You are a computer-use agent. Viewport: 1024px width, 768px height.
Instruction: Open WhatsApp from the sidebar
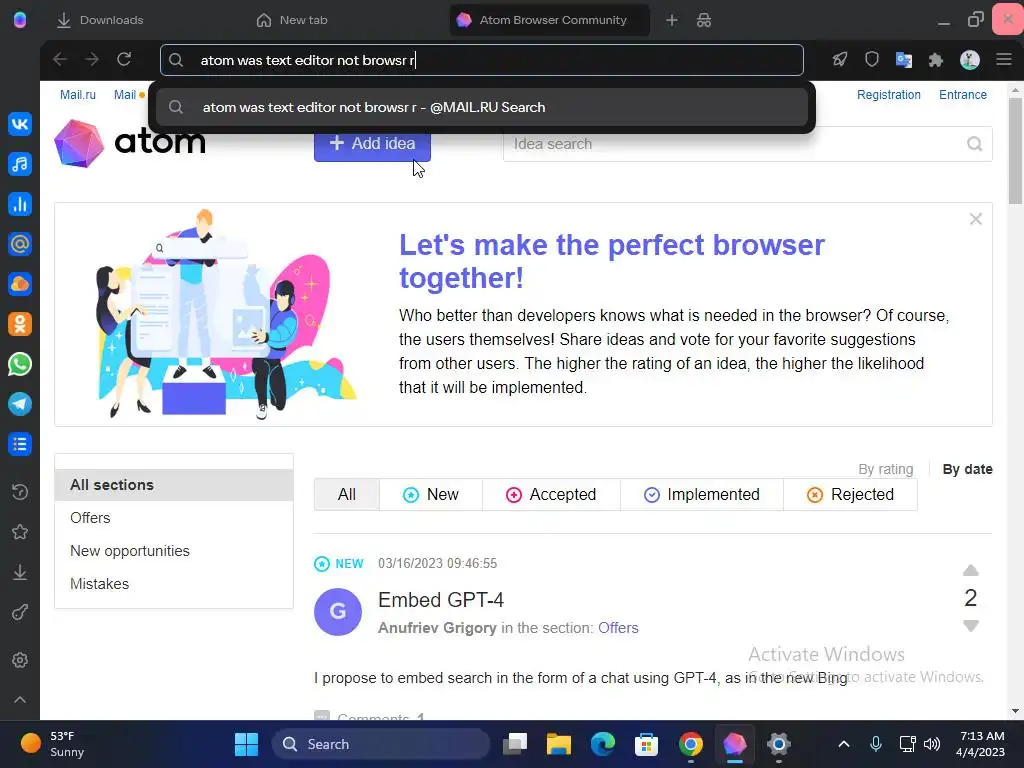pyautogui.click(x=20, y=364)
